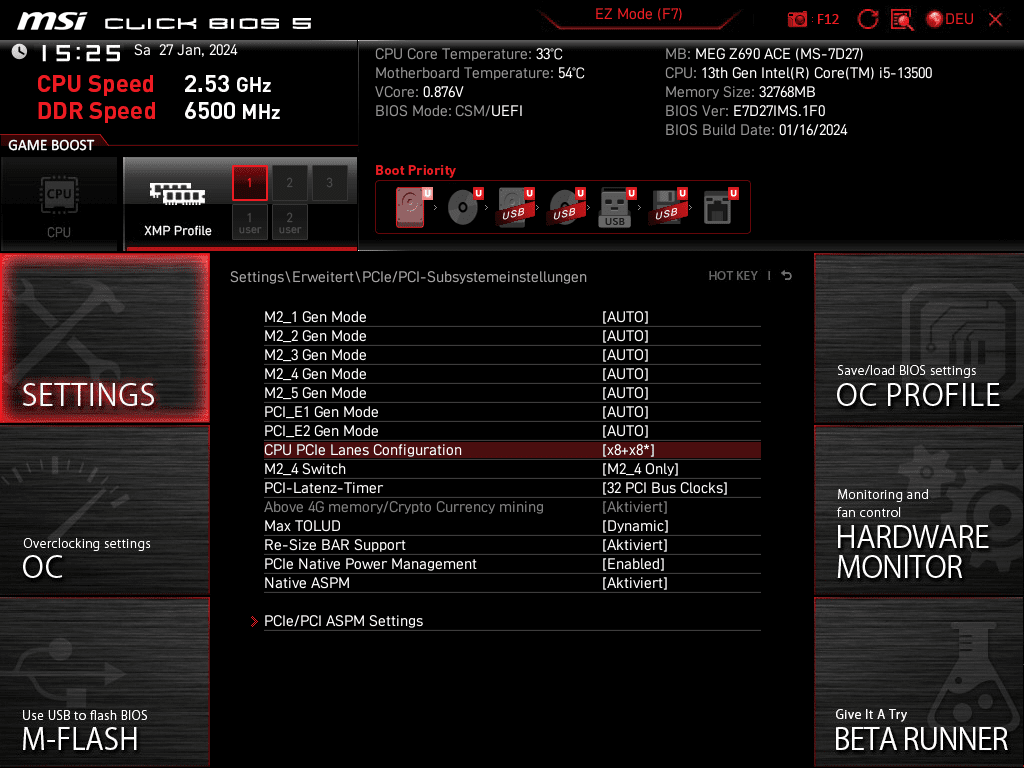Click the GAME BOOST label
Screen dimensions: 1024x768
click(x=51, y=145)
